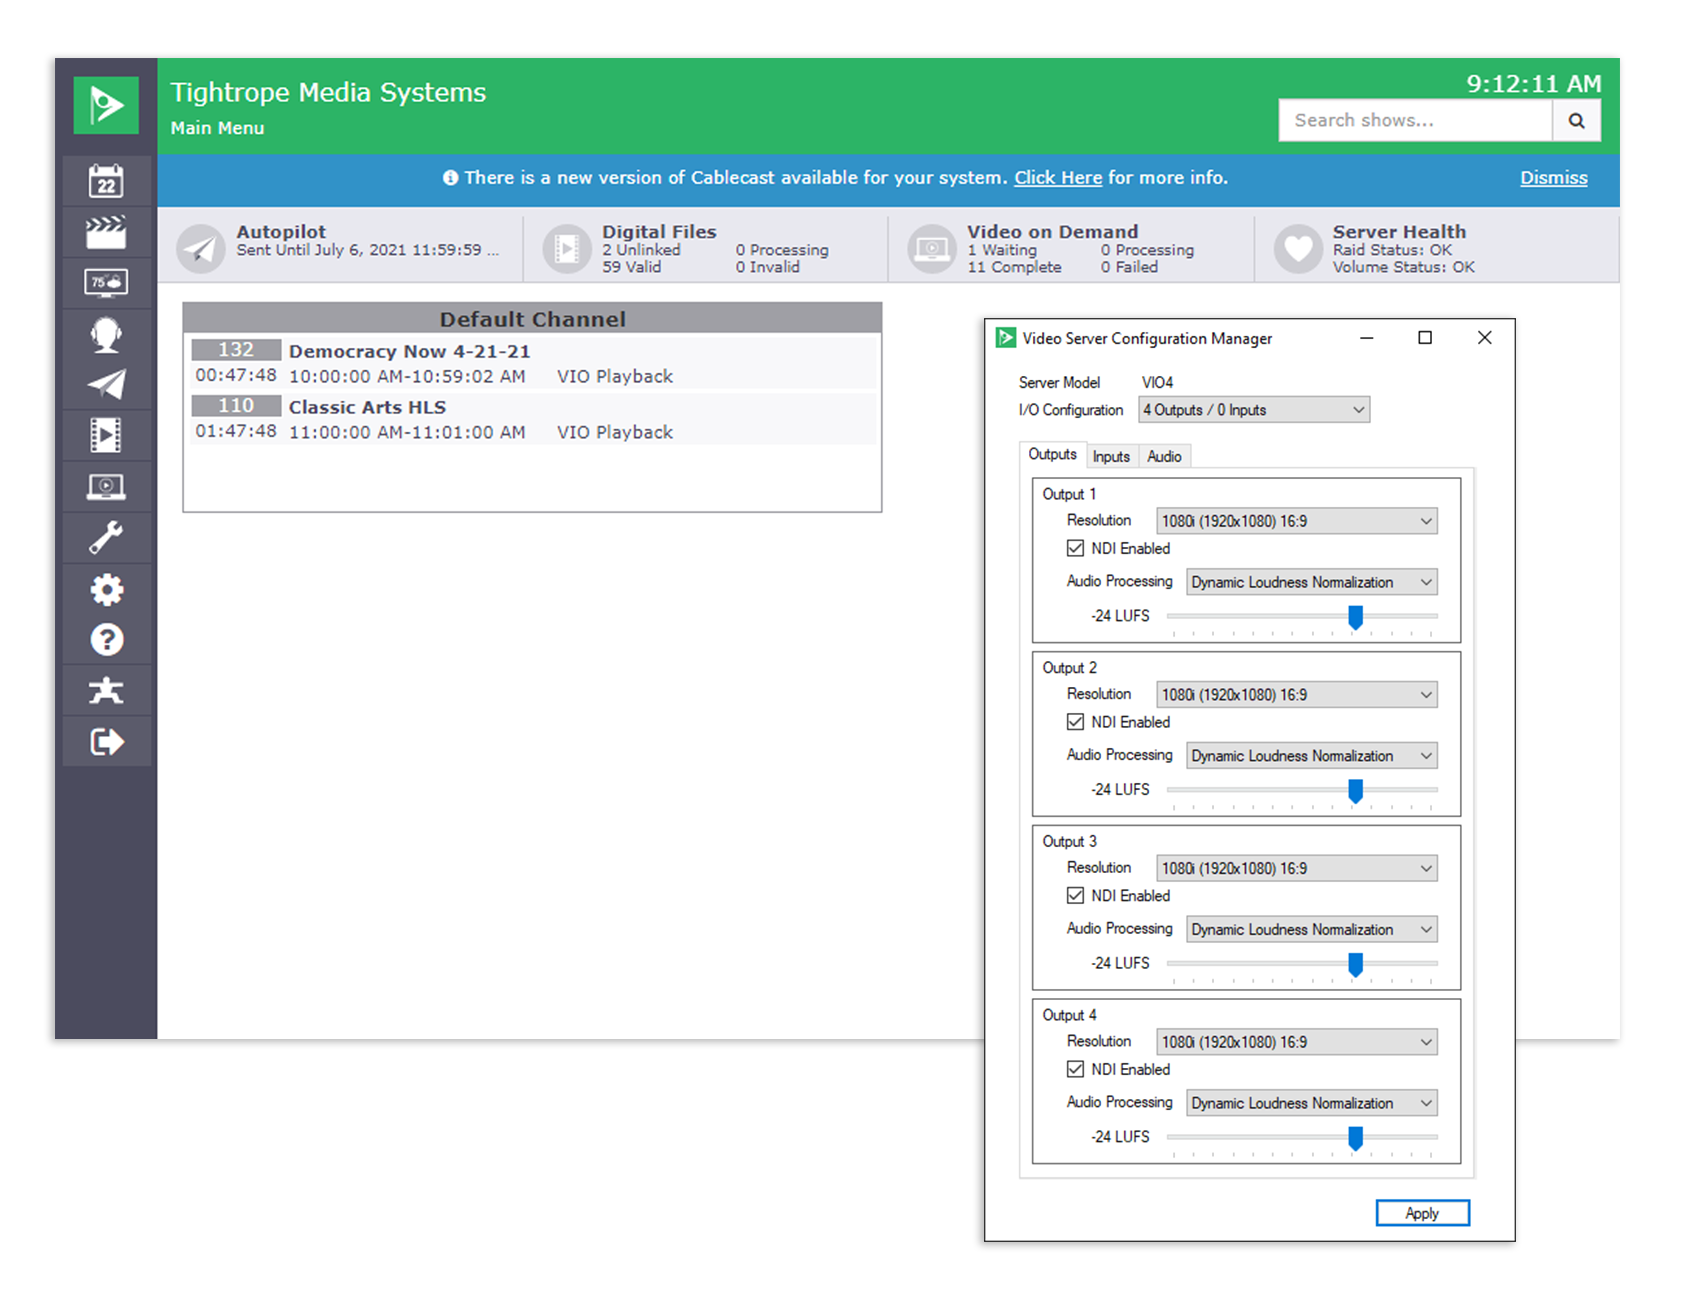This screenshot has height=1310, width=1689.
Task: Open the wrench tools sidebar icon
Action: (x=106, y=538)
